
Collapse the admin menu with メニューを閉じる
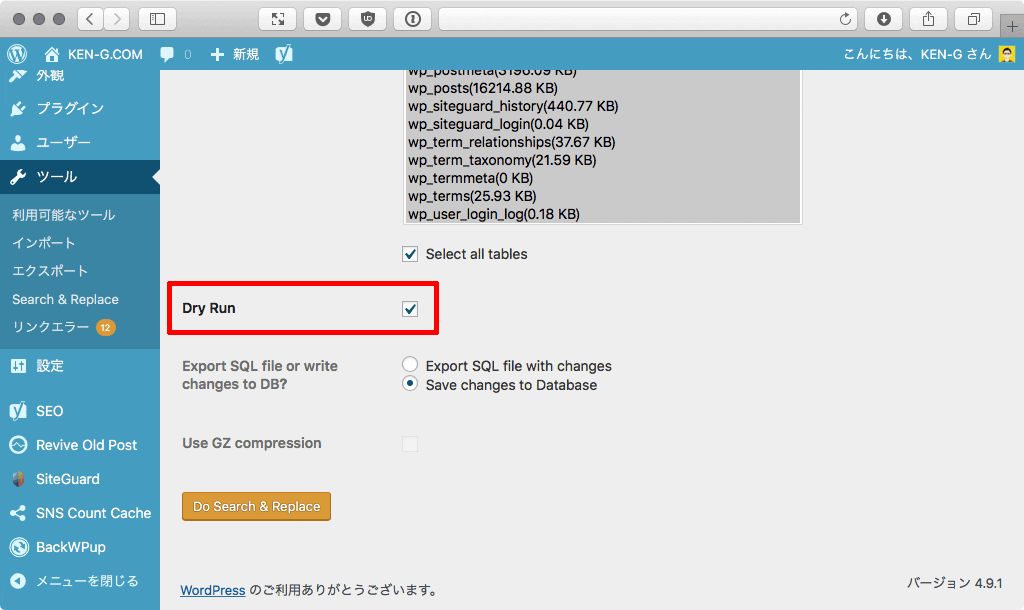coord(85,580)
